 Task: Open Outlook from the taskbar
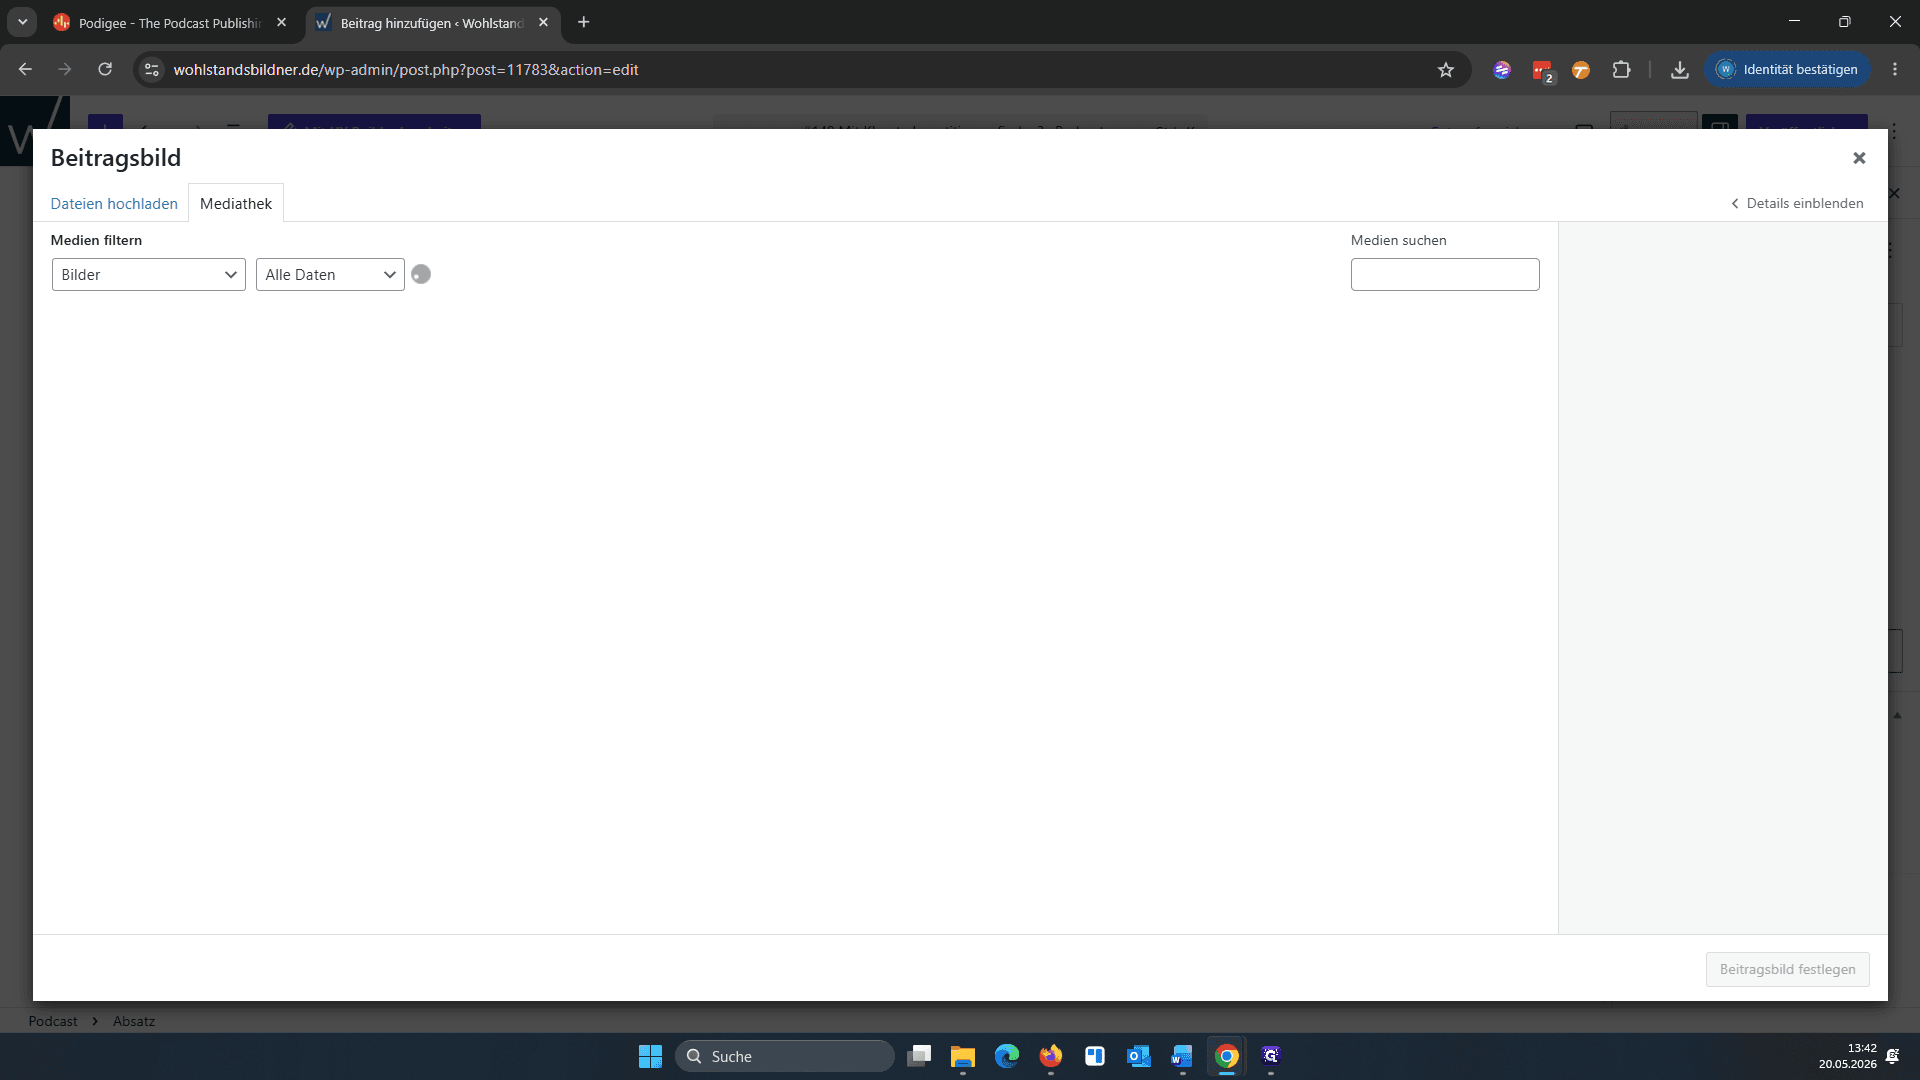(x=1139, y=1056)
